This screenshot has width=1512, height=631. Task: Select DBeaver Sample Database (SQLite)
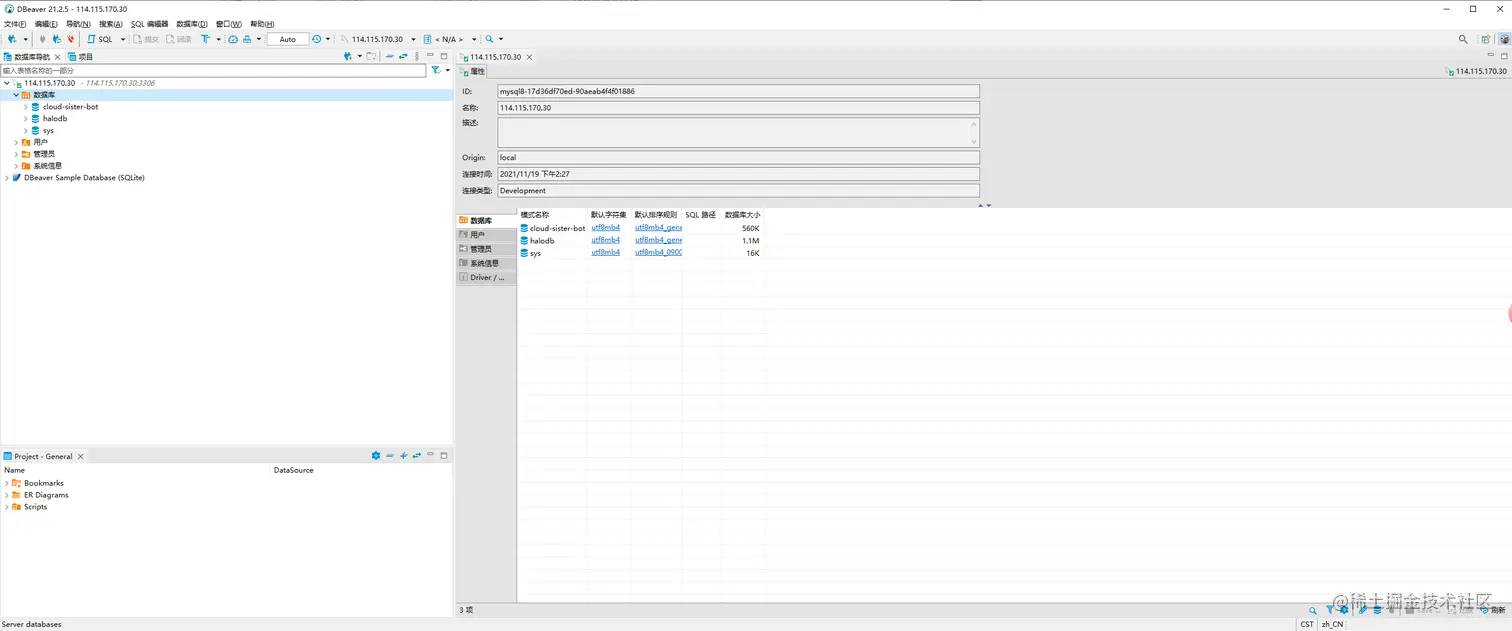84,178
